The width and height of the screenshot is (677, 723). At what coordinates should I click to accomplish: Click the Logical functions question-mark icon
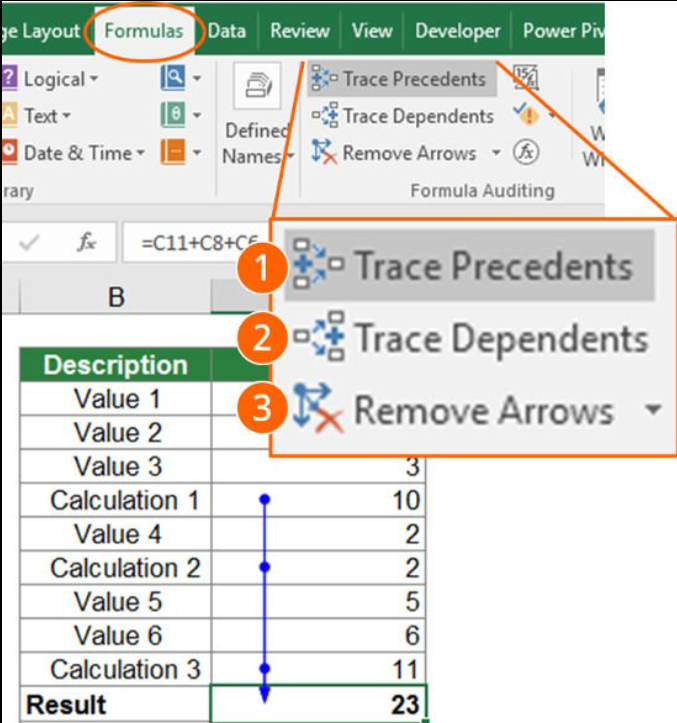[9, 77]
